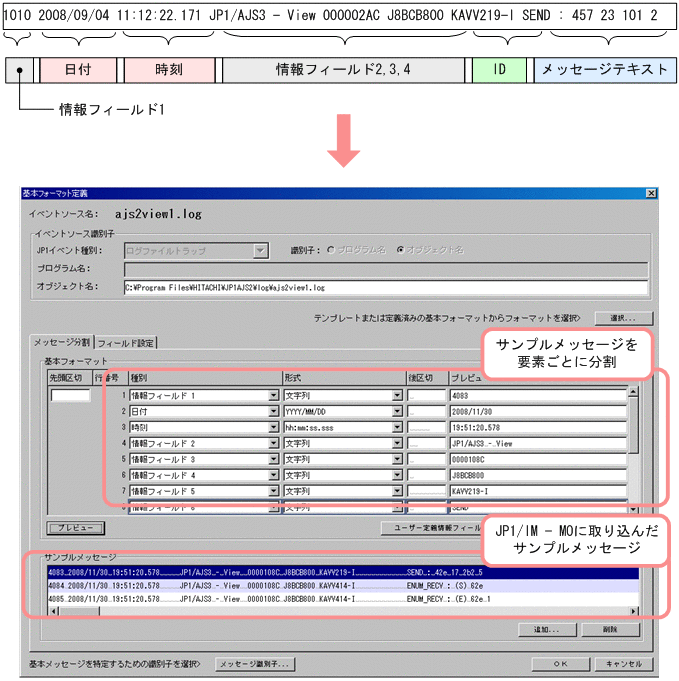This screenshot has height=681, width=679.
Task: Click the preview value 19:51:20.578
Action: (538, 427)
